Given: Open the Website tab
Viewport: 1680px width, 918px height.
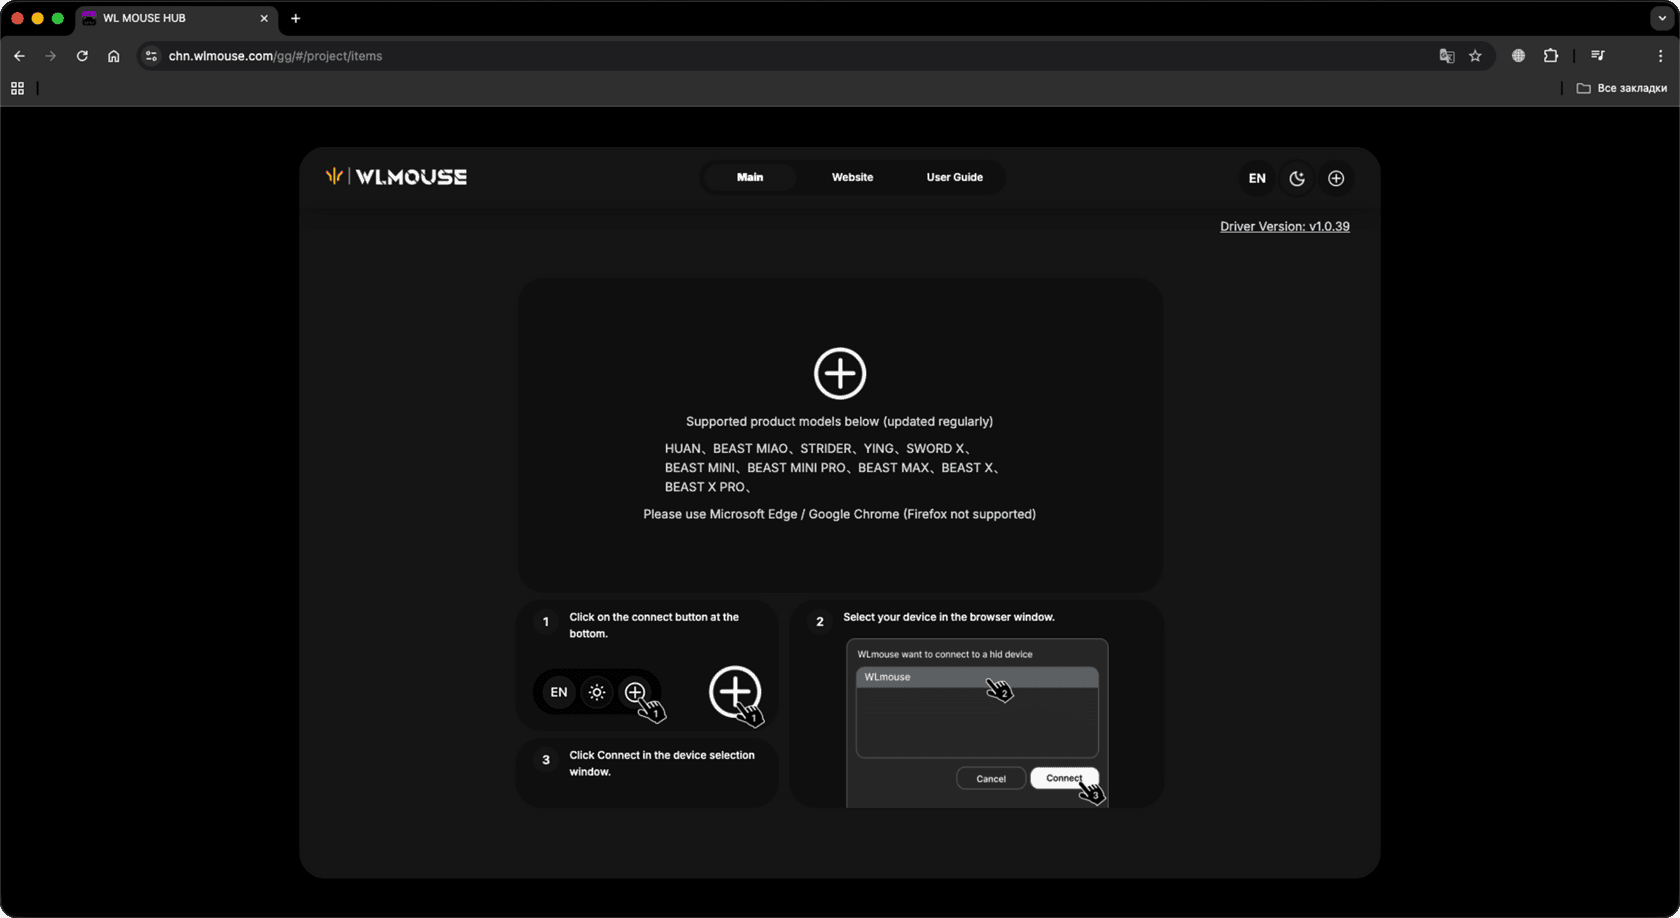Looking at the screenshot, I should (852, 177).
